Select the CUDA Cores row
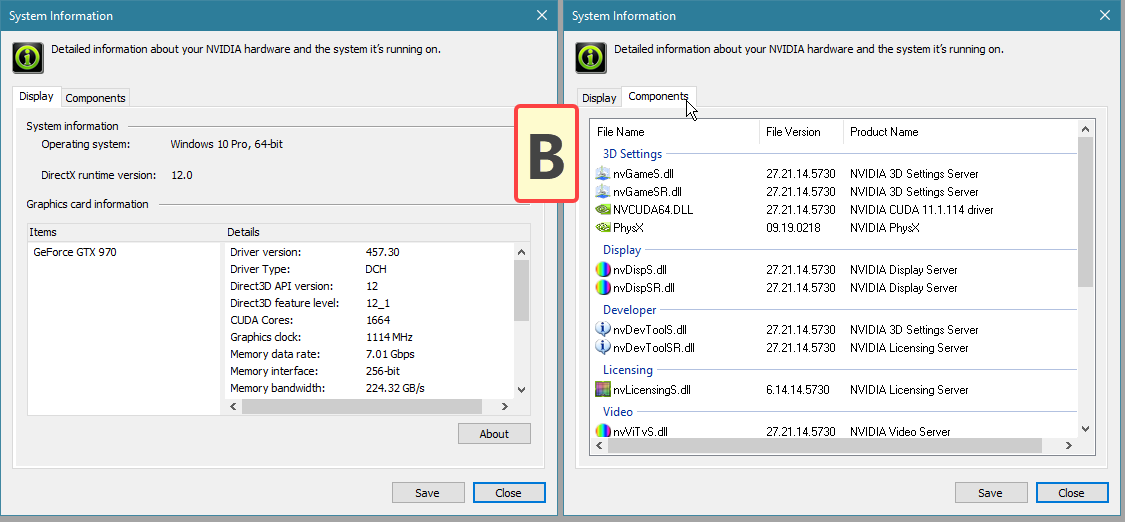1125x522 pixels. (x=369, y=320)
